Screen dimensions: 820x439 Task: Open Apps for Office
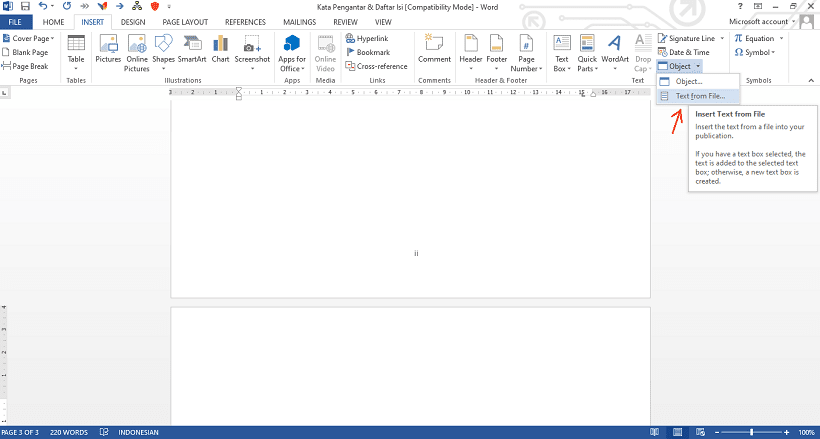click(292, 53)
